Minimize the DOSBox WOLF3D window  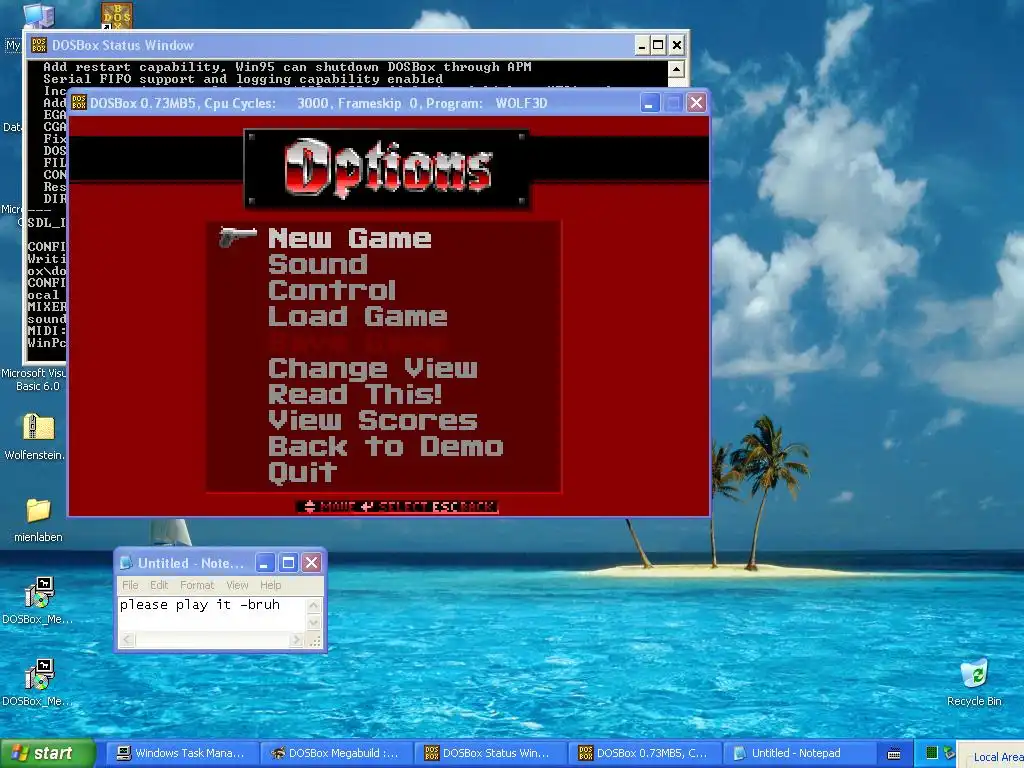(650, 103)
